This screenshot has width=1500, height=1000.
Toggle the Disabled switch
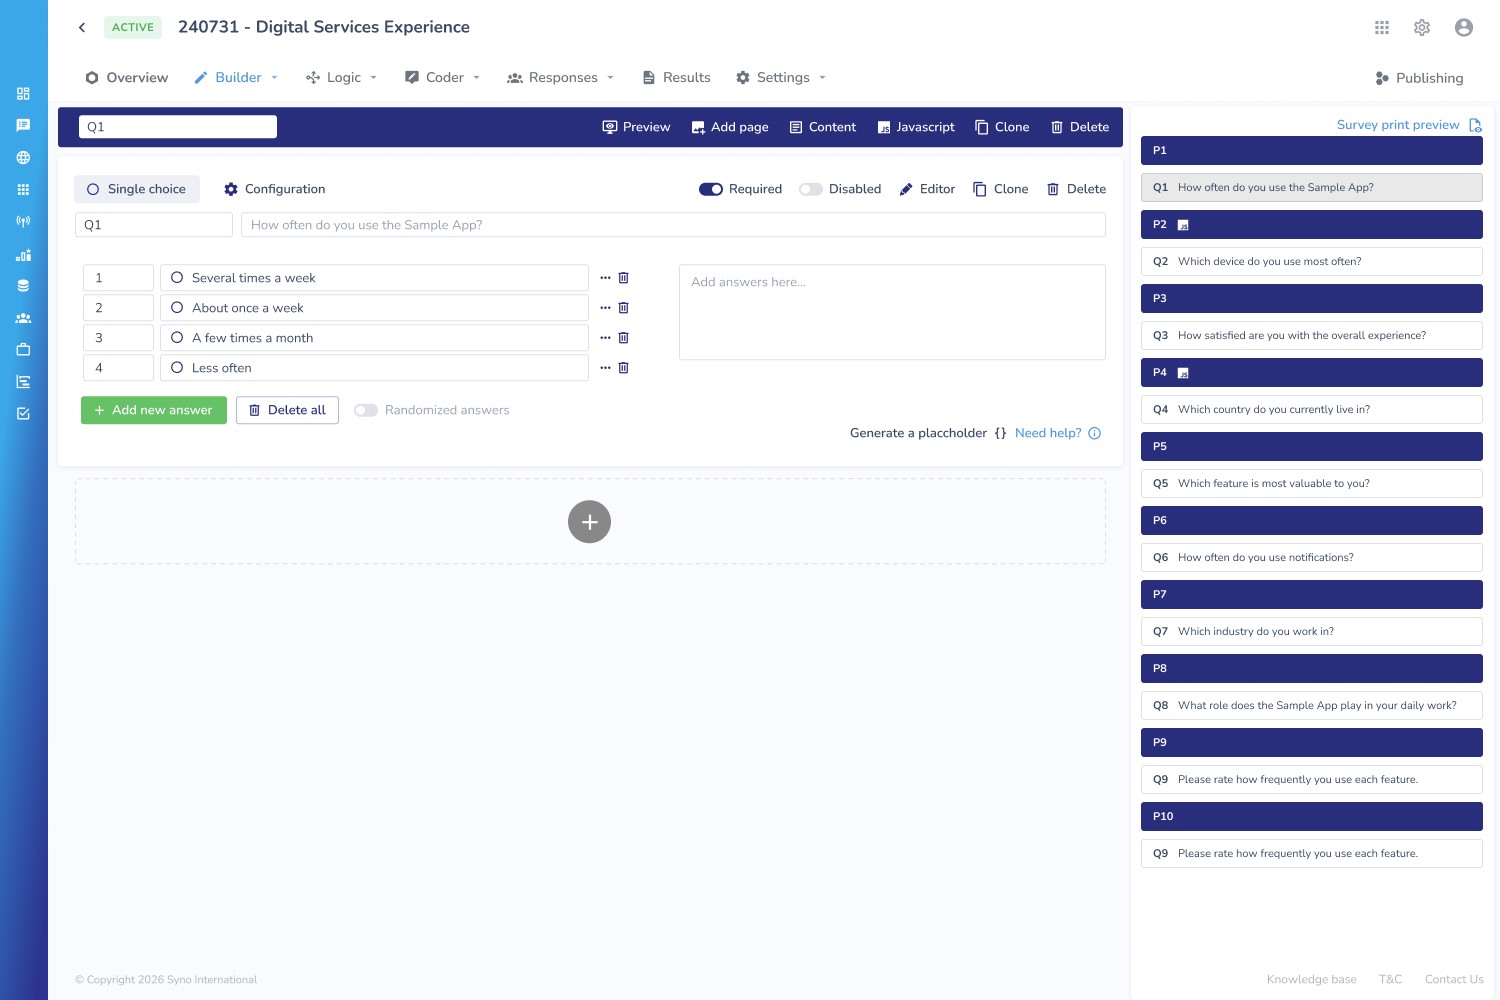click(x=811, y=189)
